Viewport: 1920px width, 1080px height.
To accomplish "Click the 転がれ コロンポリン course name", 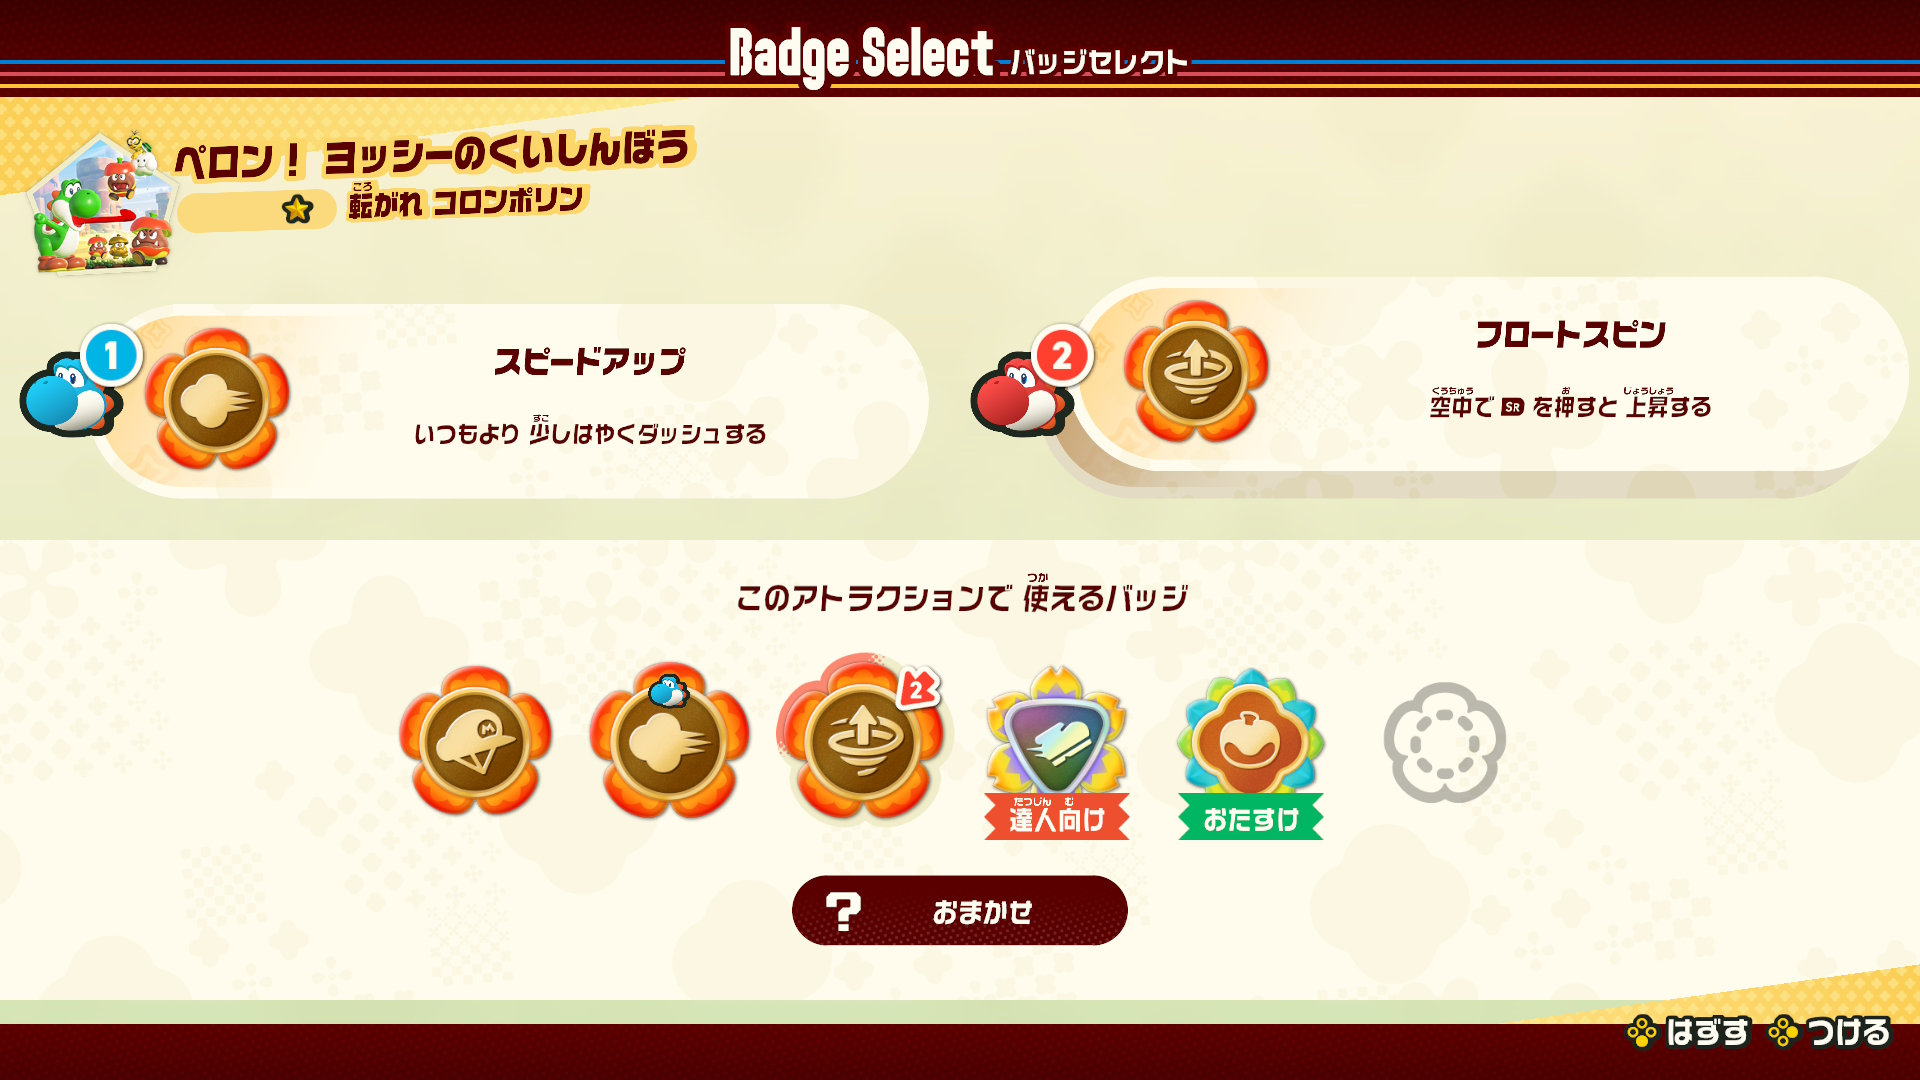I will click(466, 201).
